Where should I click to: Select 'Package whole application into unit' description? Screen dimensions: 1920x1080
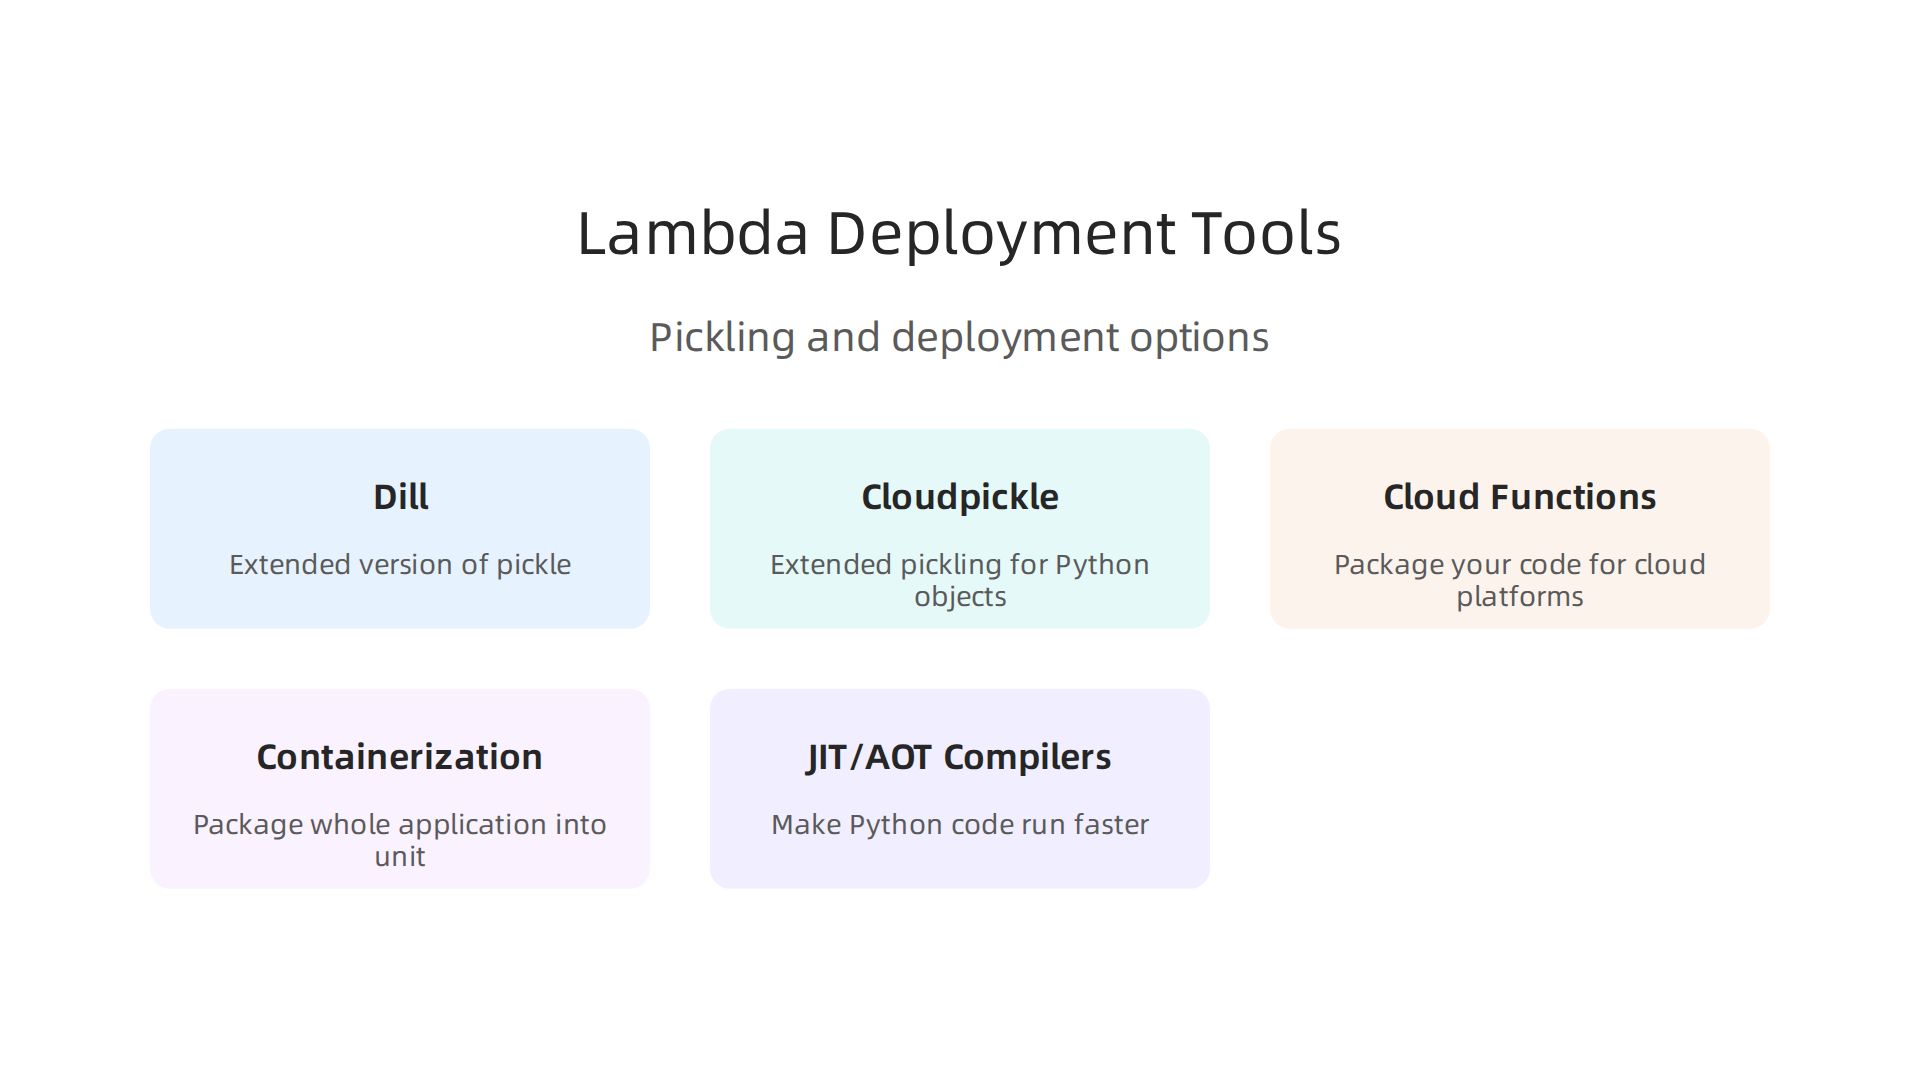tap(400, 841)
